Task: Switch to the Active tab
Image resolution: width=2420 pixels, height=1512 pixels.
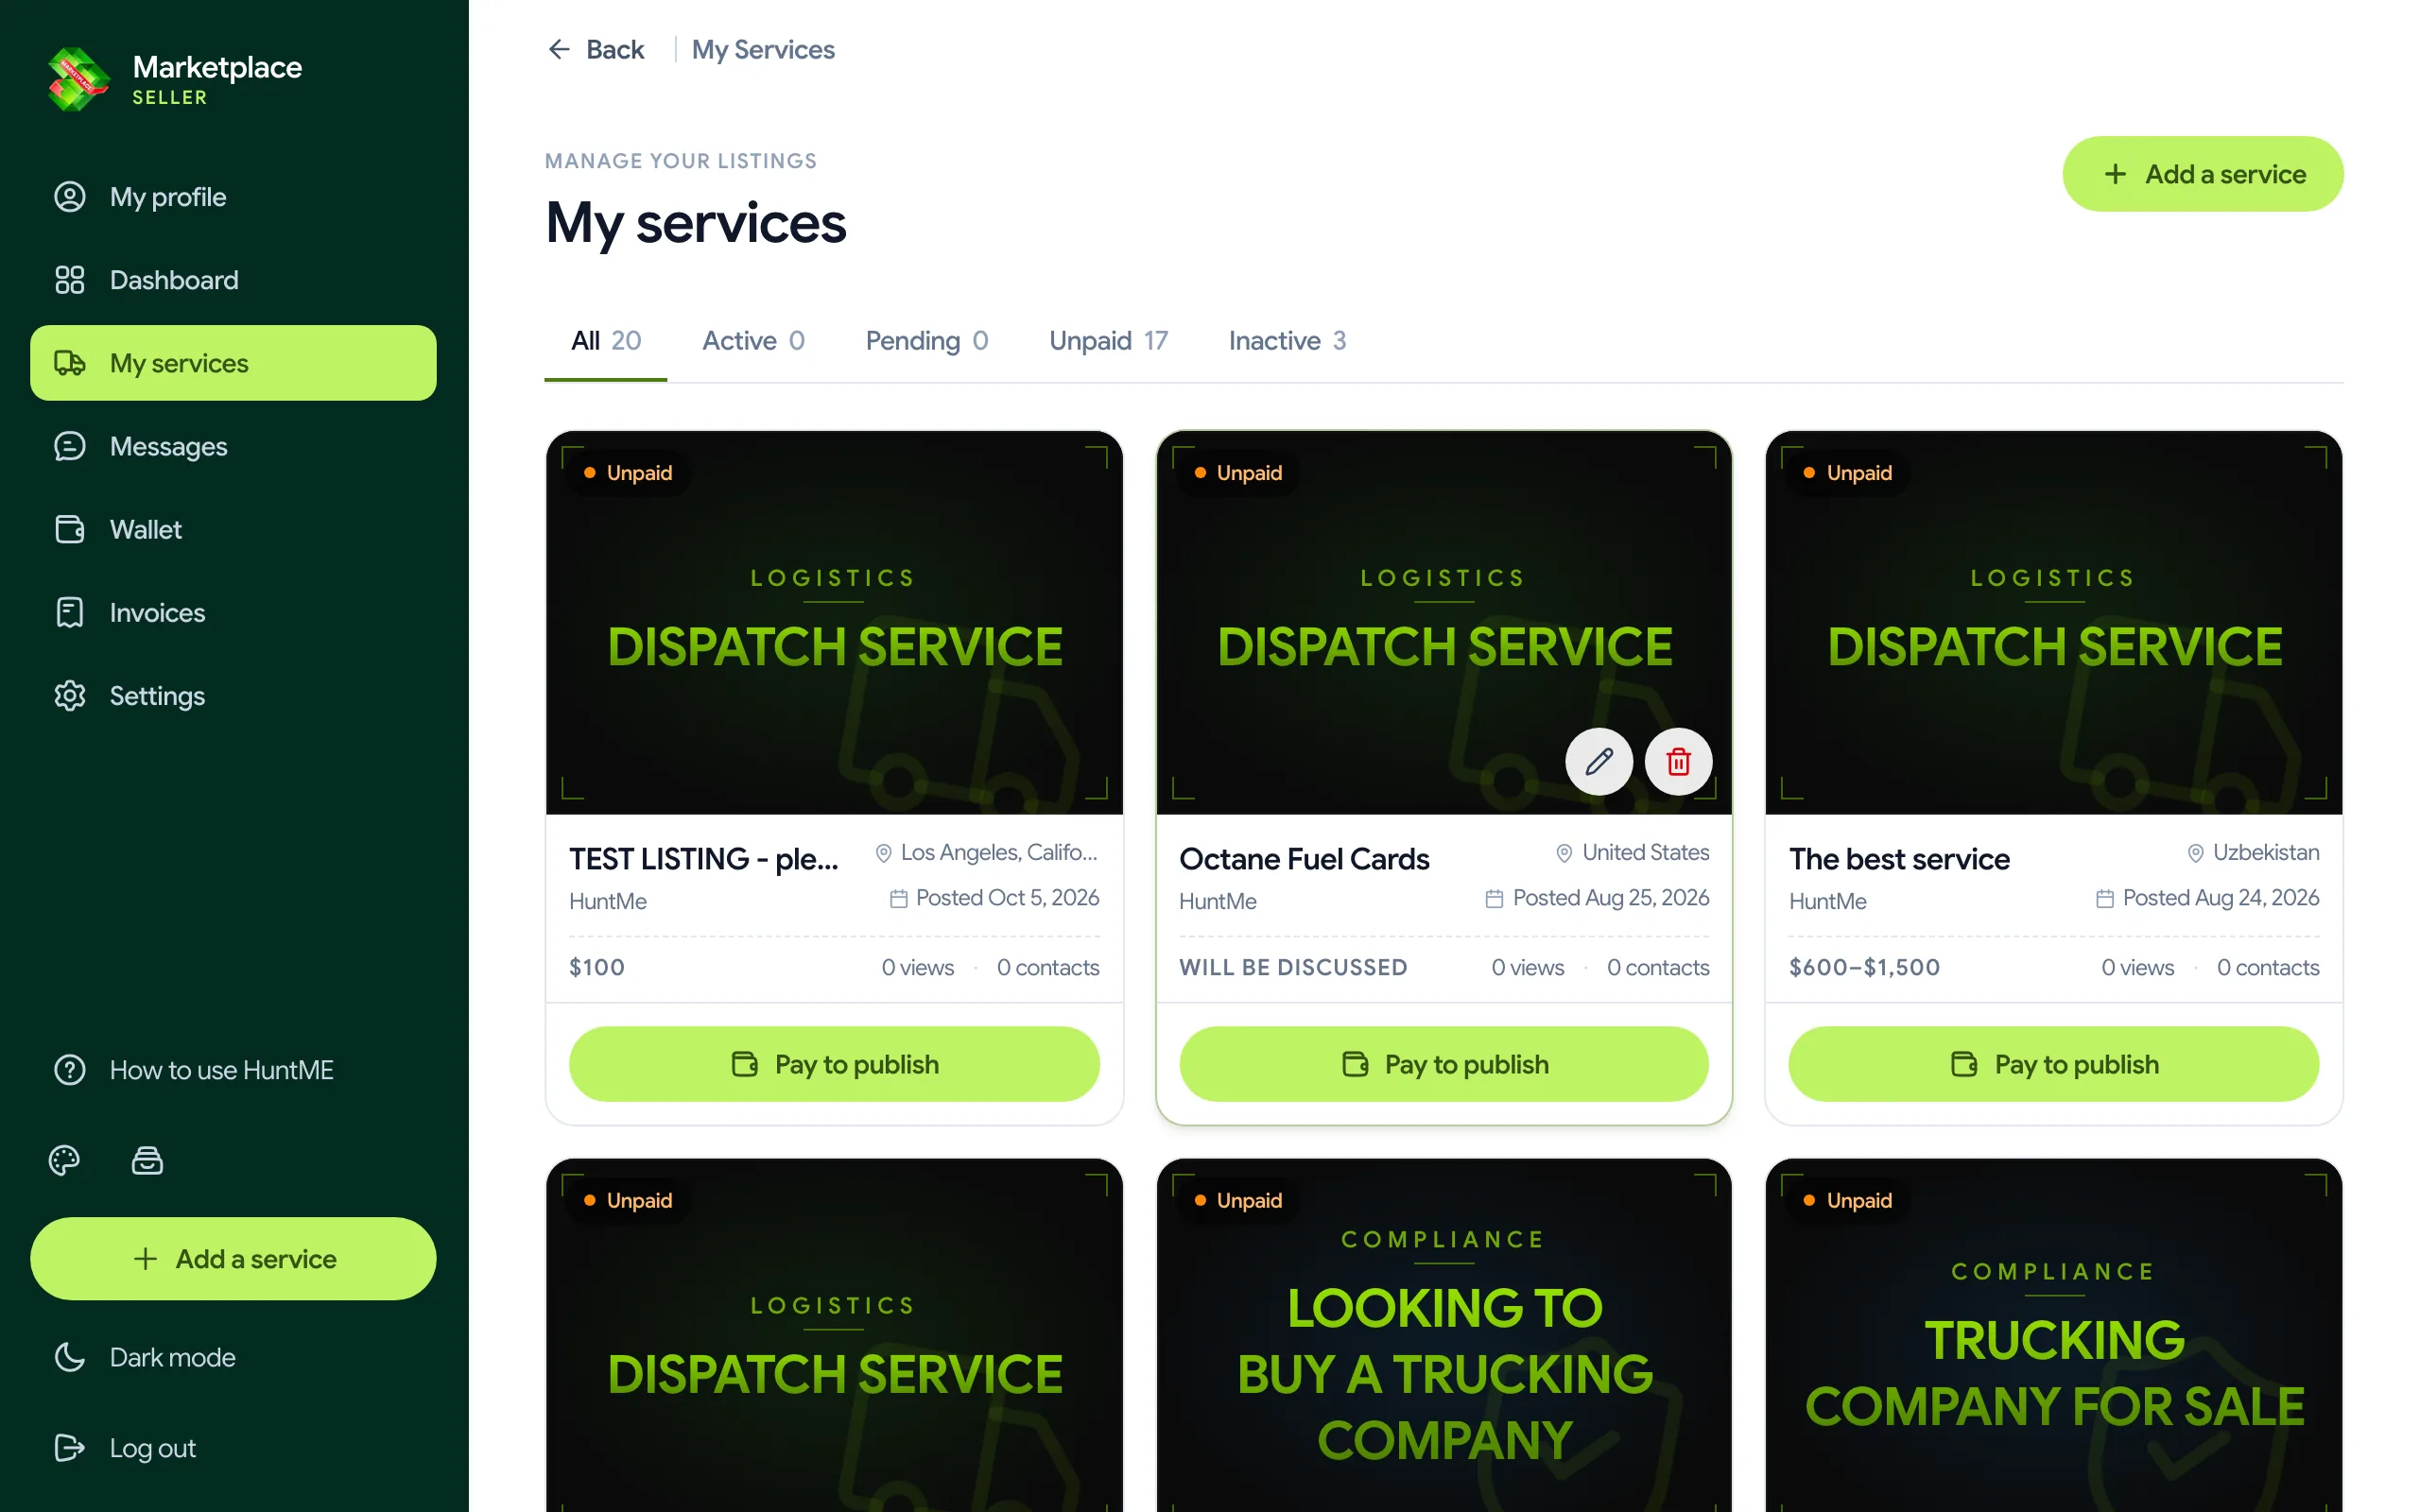Action: [753, 341]
